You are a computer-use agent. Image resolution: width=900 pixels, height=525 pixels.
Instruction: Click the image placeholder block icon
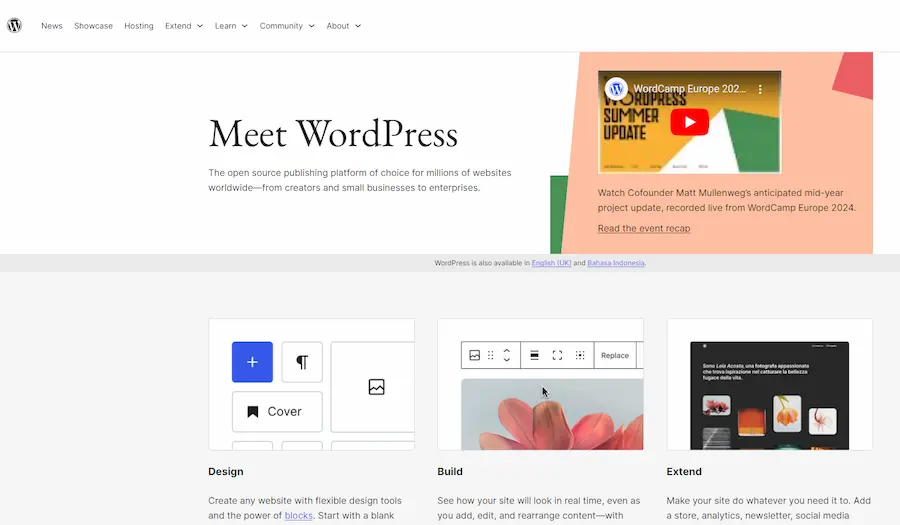[x=377, y=387]
